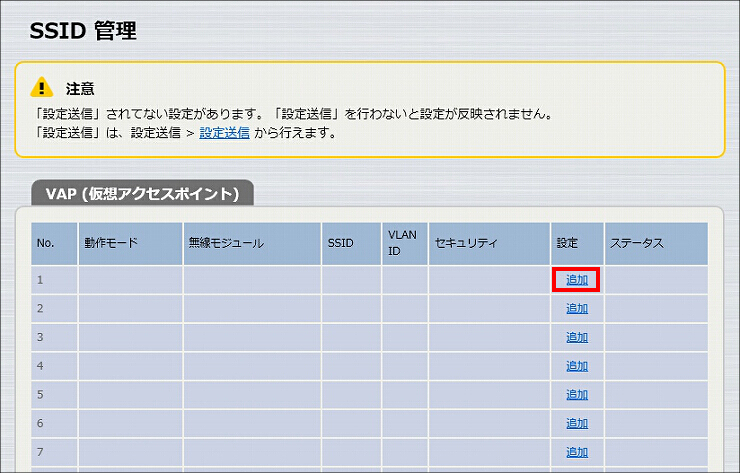Screen dimensions: 740x473
Task: Click the ステータス column header
Action: (x=656, y=244)
